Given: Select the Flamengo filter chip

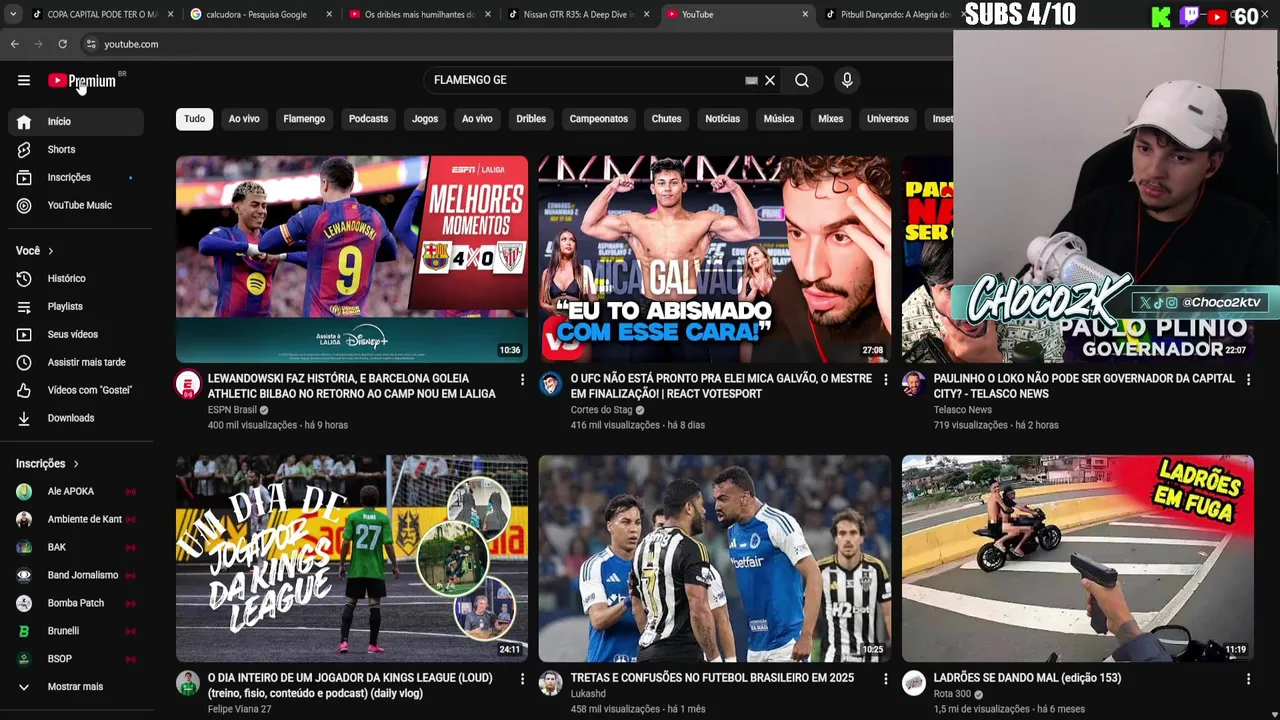Looking at the screenshot, I should [304, 118].
